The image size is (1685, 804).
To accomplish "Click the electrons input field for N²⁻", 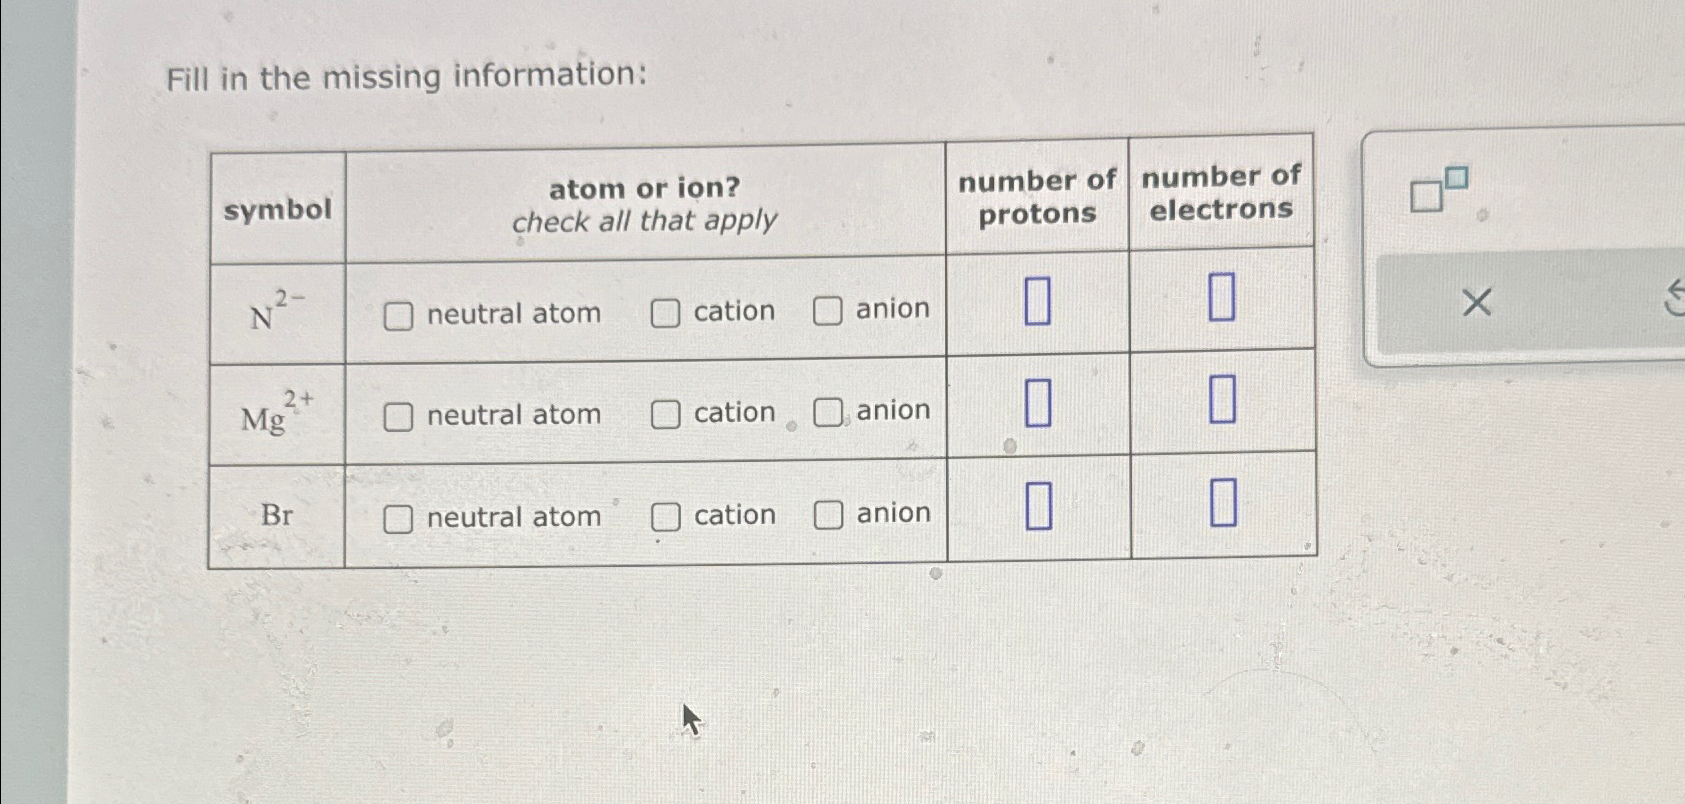I will click(x=1222, y=297).
